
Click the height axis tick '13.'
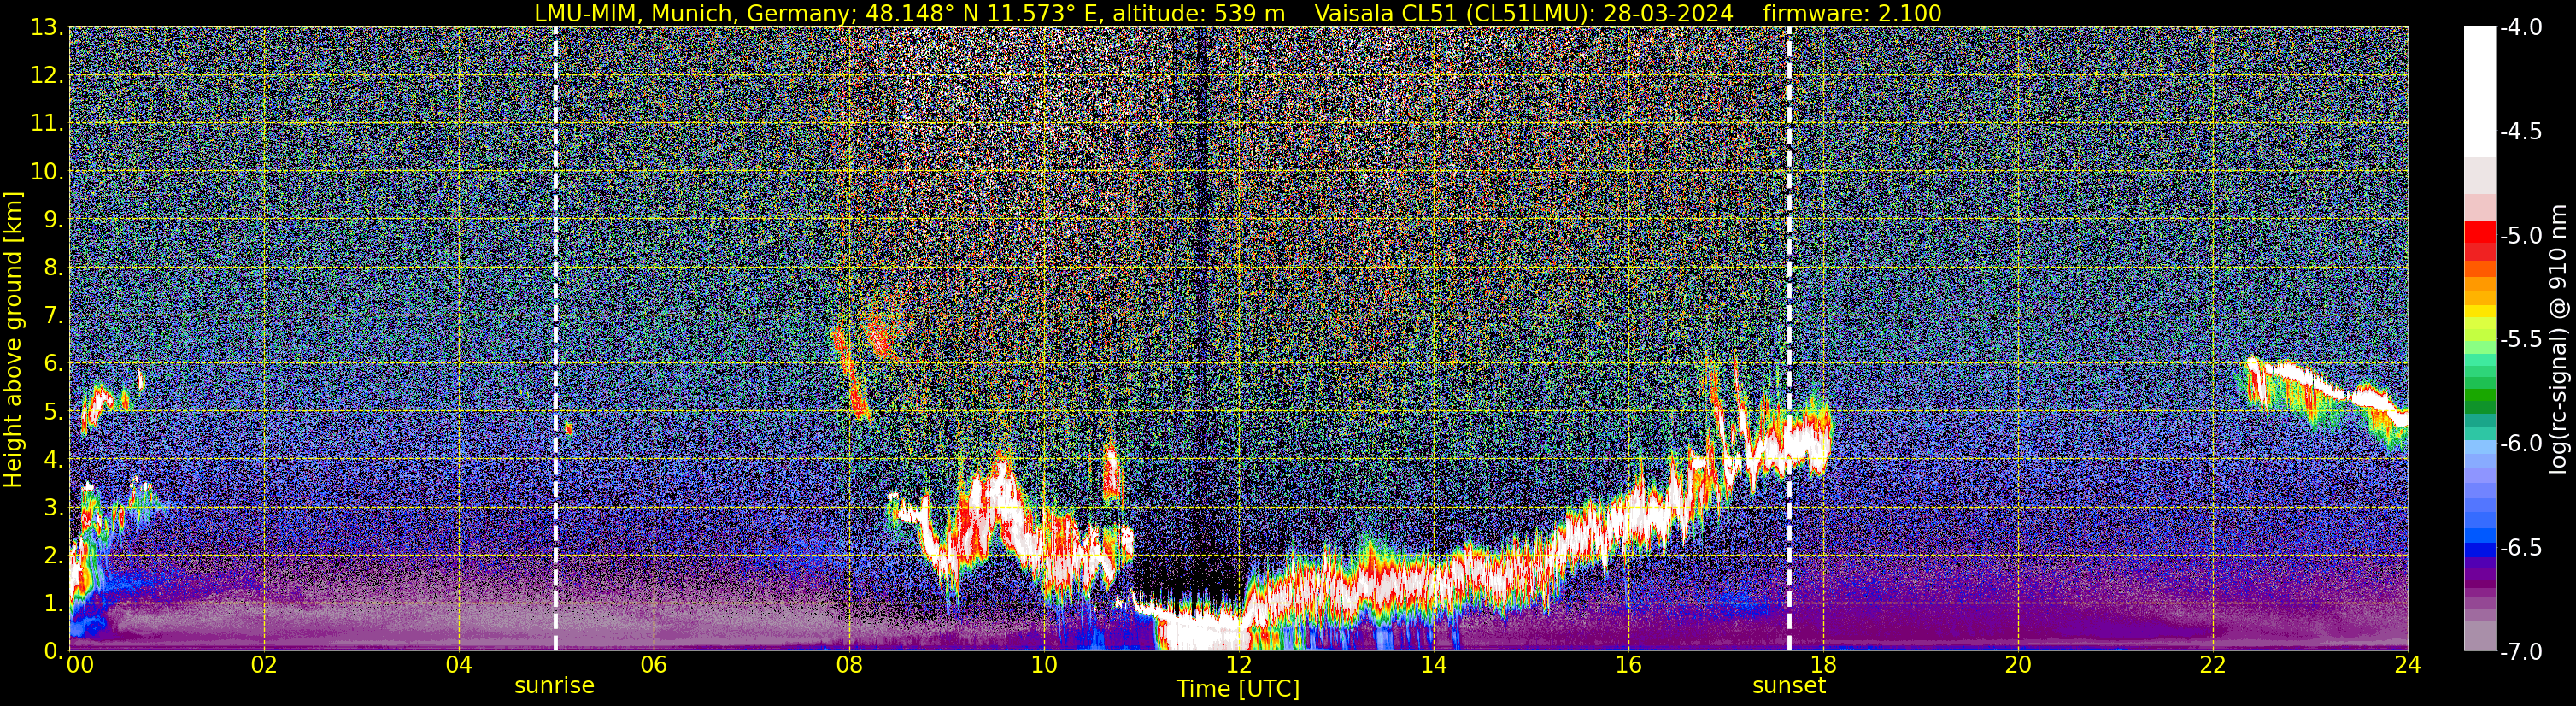(47, 28)
